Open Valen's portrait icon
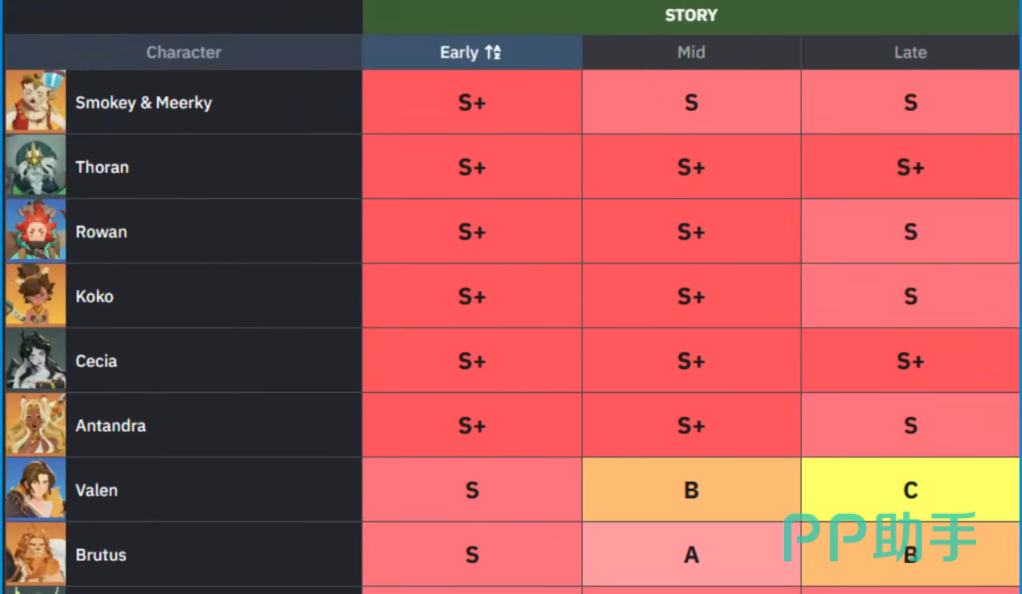This screenshot has width=1022, height=594. [x=36, y=490]
